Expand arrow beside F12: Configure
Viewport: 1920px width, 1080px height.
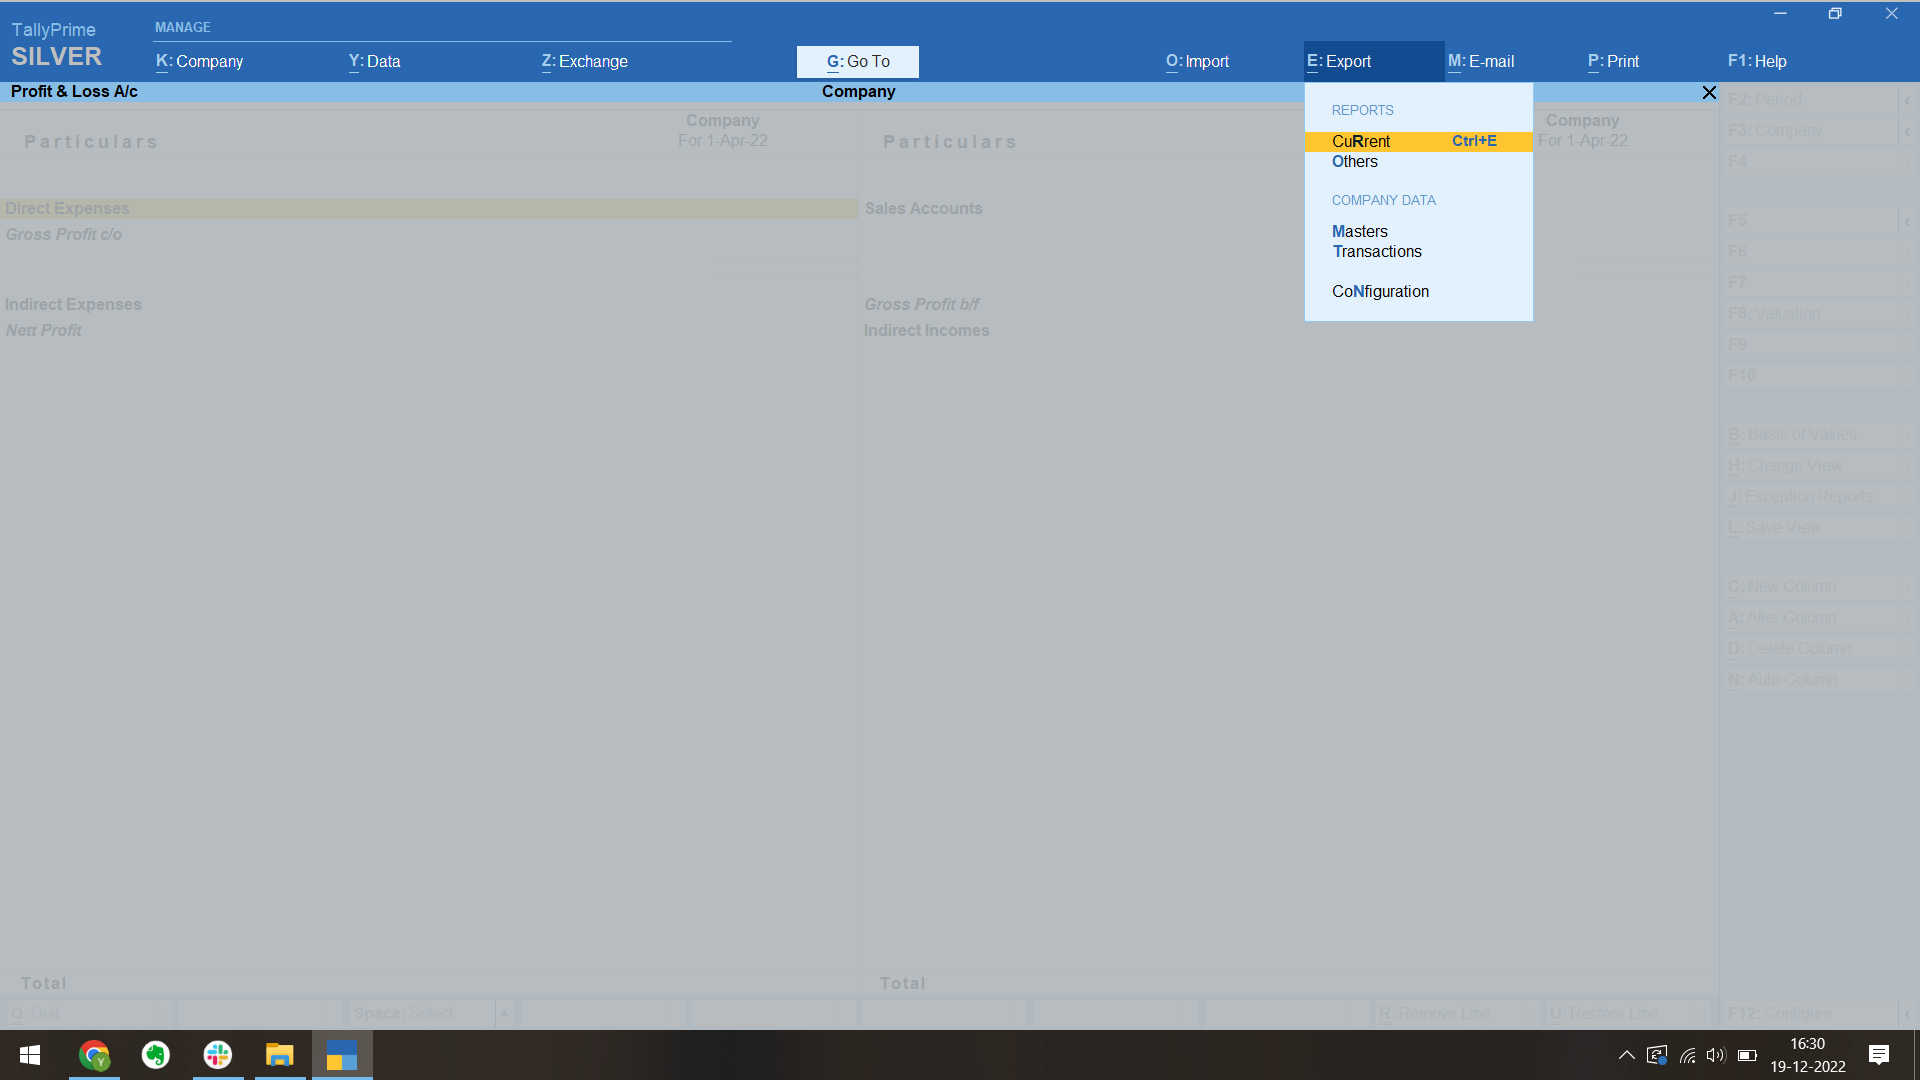point(1908,1014)
